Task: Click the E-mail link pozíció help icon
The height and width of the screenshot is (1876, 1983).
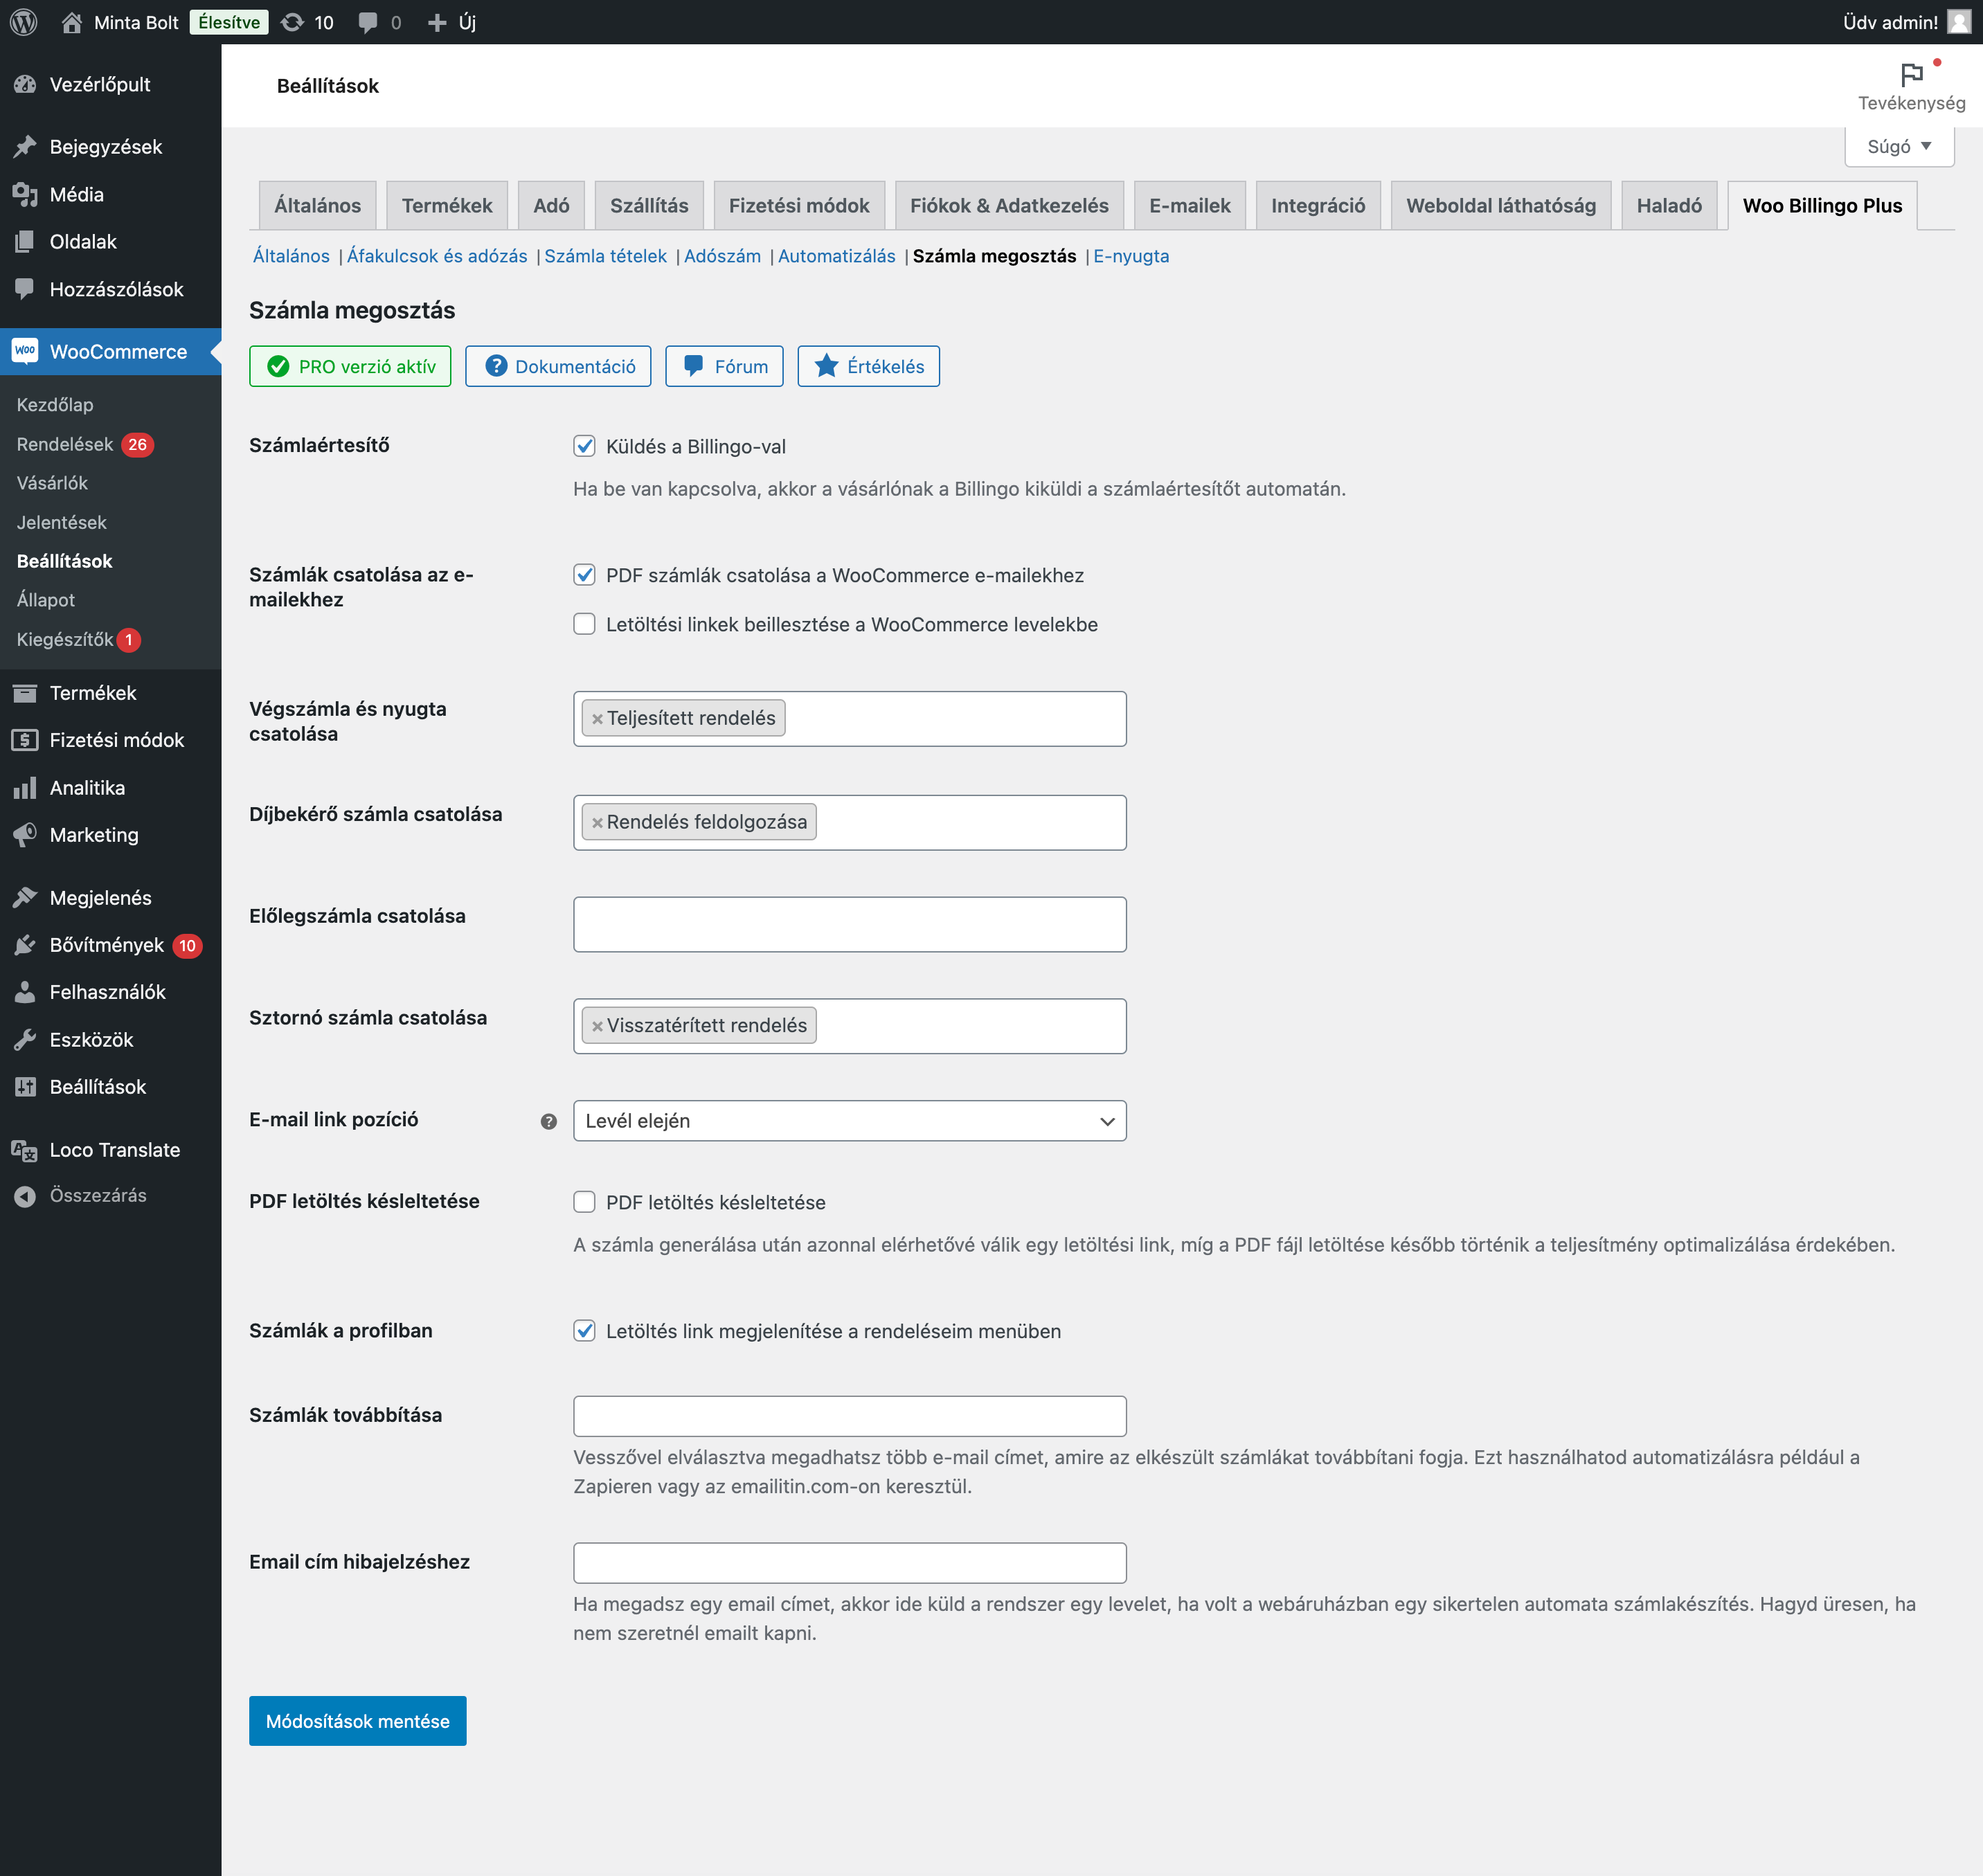Action: point(548,1121)
